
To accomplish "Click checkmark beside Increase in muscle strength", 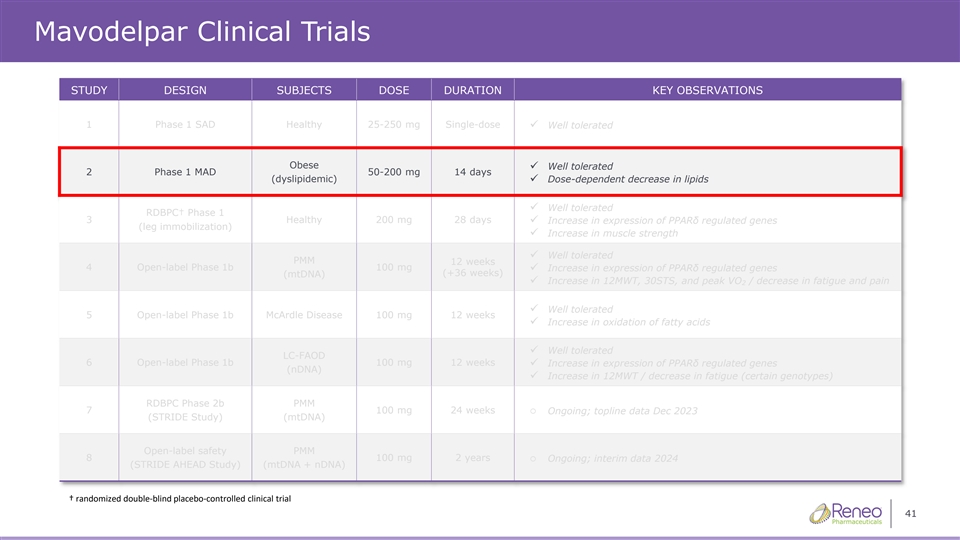I will [534, 232].
